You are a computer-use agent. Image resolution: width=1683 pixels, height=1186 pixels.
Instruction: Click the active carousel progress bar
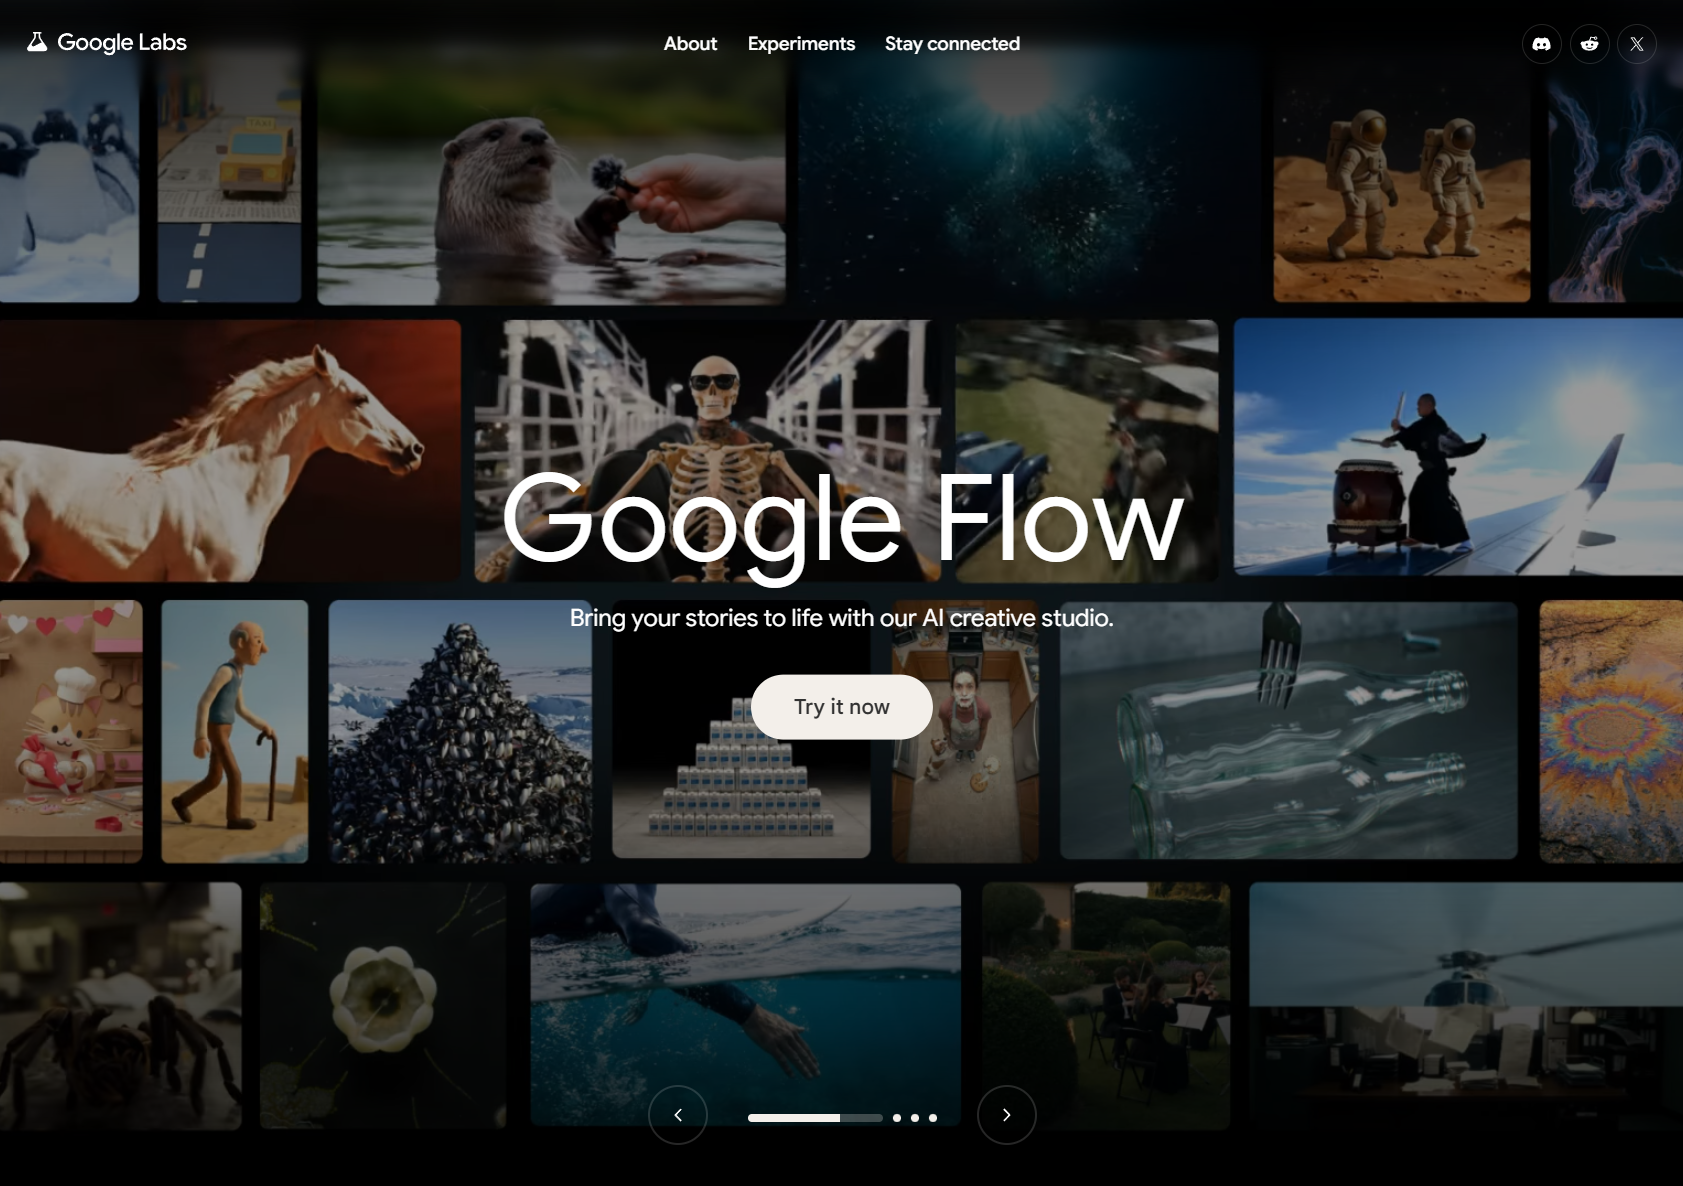815,1118
